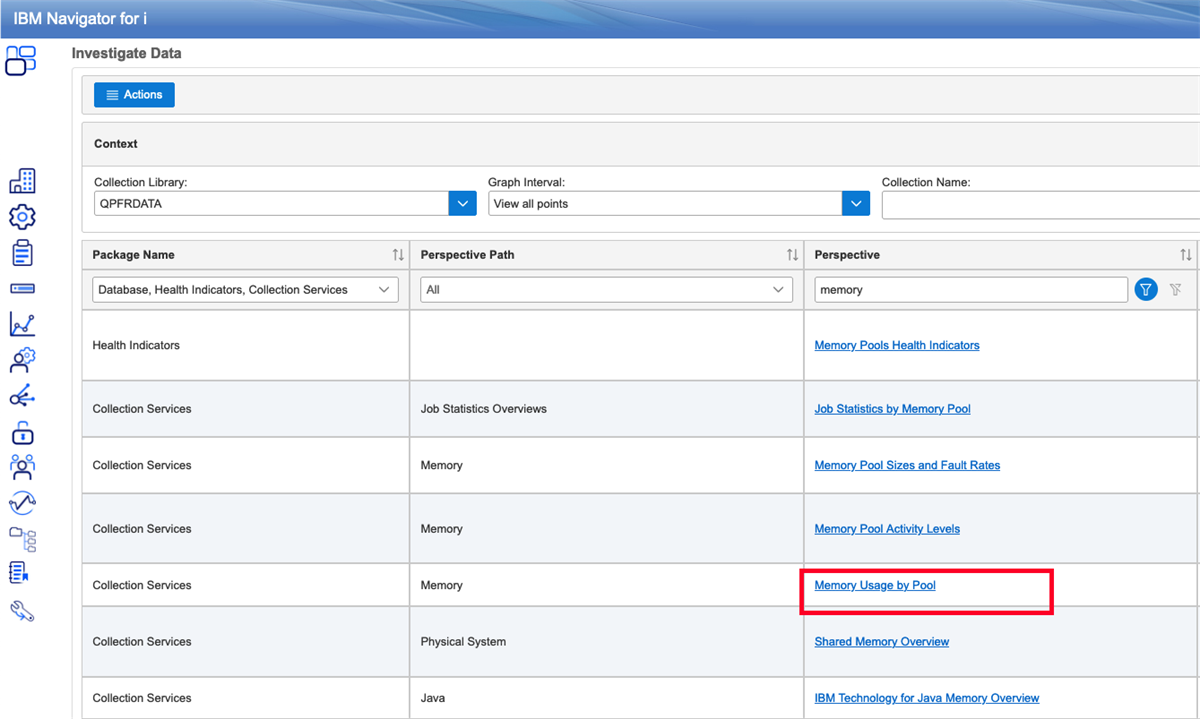Open the network share icon in sidebar
This screenshot has width=1200, height=719.
tap(22, 396)
